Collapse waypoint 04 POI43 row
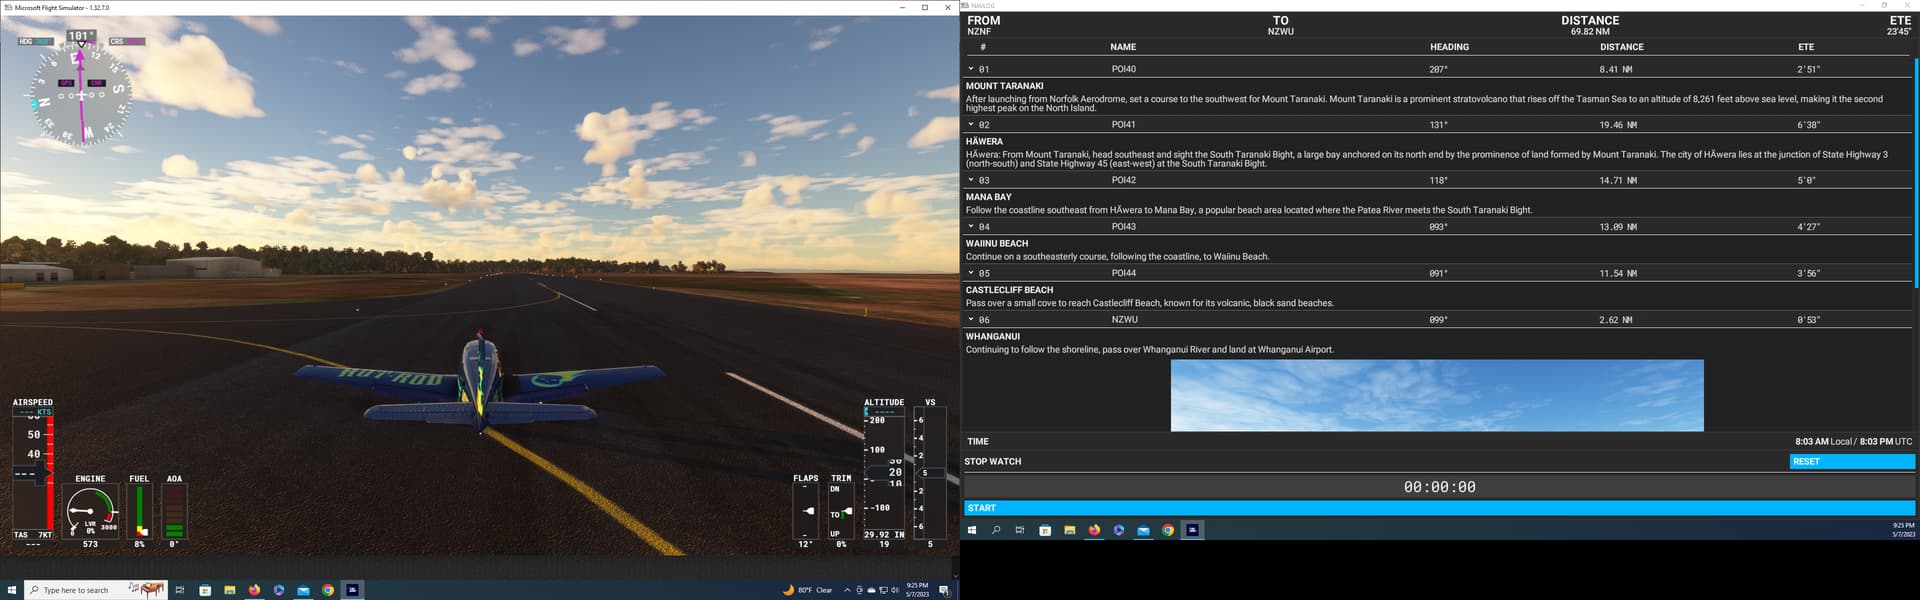 [970, 227]
